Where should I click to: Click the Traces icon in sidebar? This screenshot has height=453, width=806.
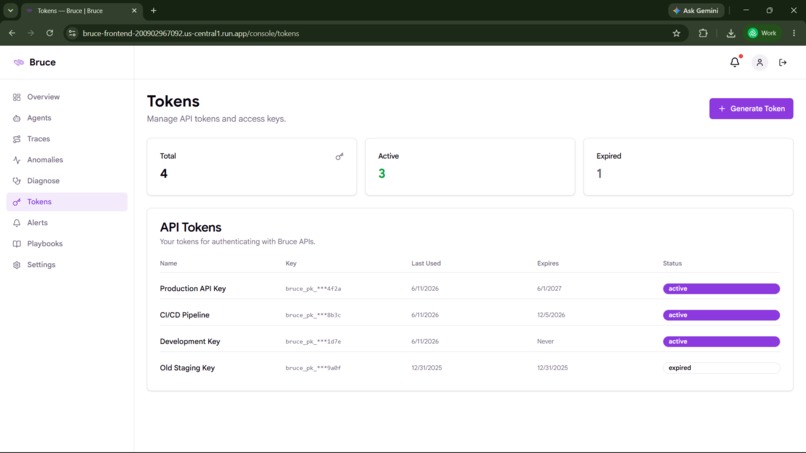(x=16, y=139)
